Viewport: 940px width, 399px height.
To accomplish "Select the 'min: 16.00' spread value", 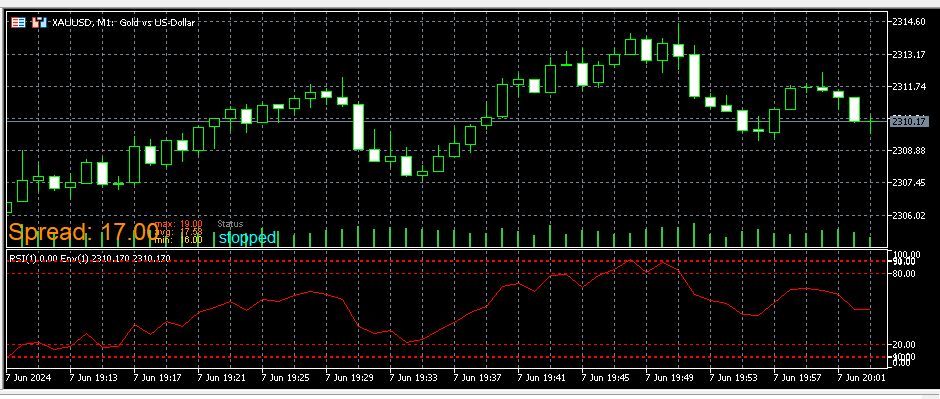I will pyautogui.click(x=179, y=240).
